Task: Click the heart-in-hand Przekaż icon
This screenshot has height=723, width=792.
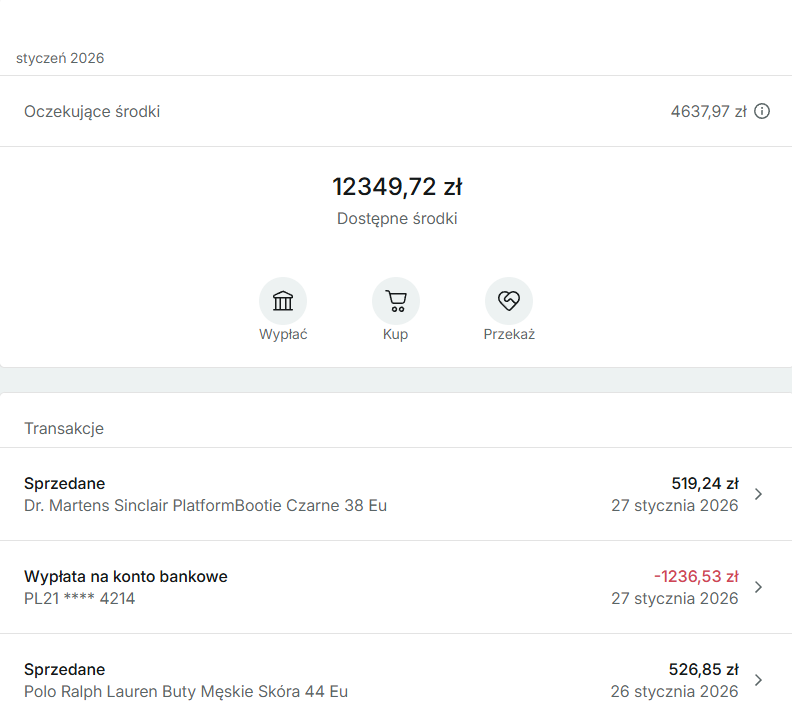Action: tap(509, 301)
